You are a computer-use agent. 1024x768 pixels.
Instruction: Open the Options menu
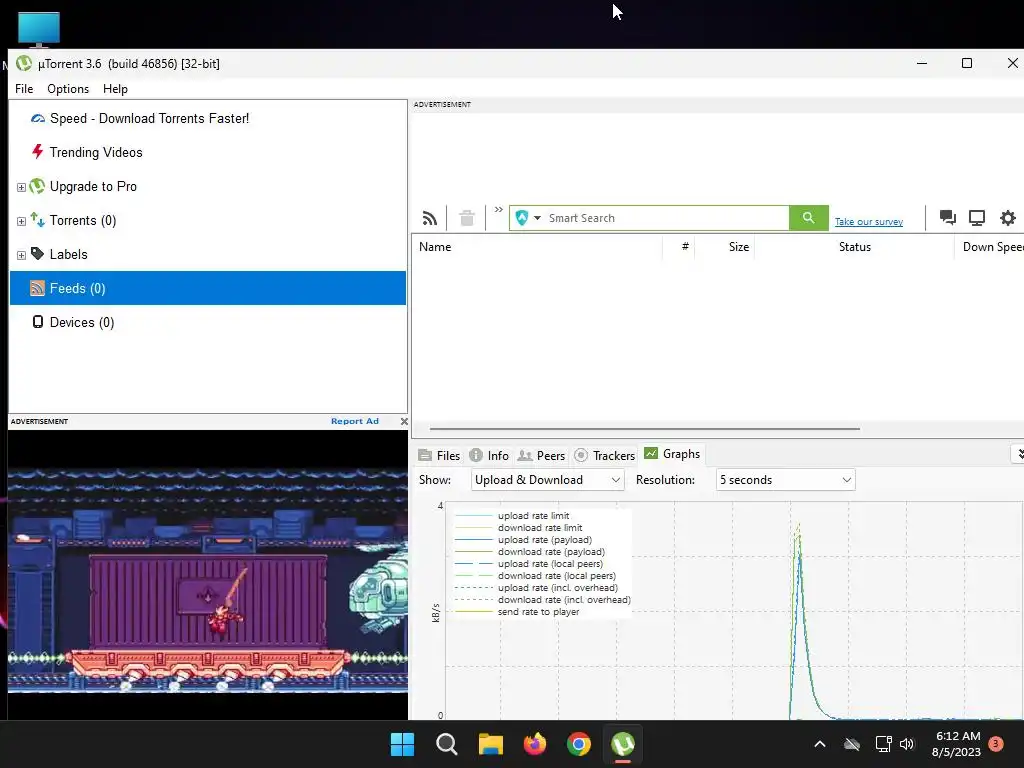[x=68, y=89]
